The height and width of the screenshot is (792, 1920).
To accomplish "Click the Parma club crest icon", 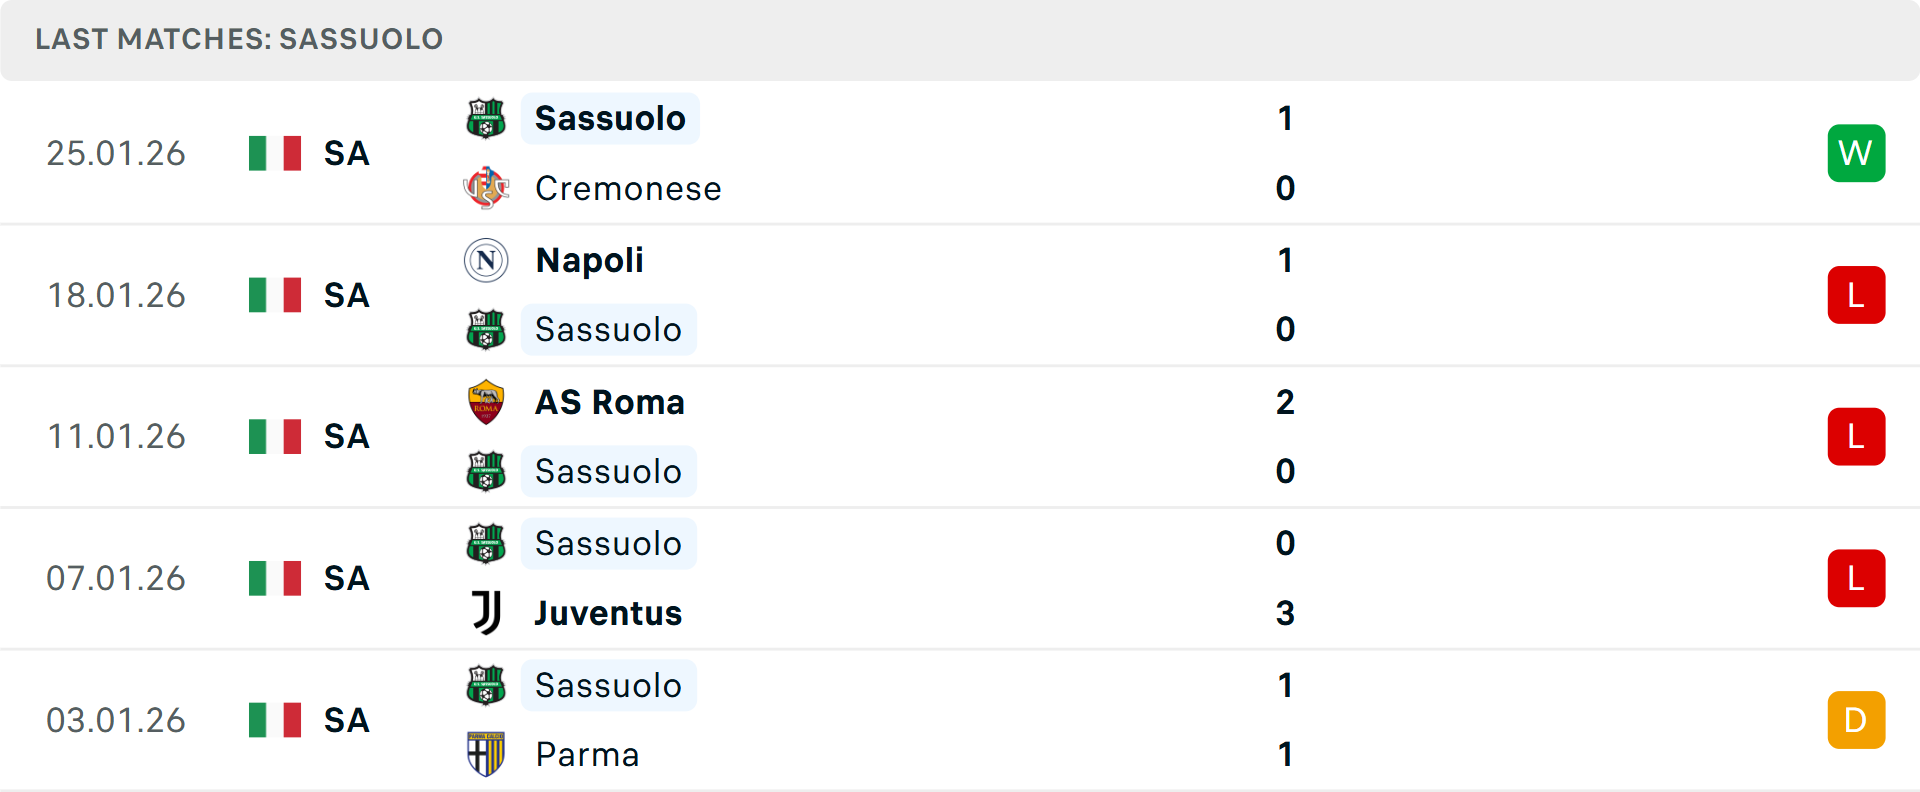I will point(486,754).
